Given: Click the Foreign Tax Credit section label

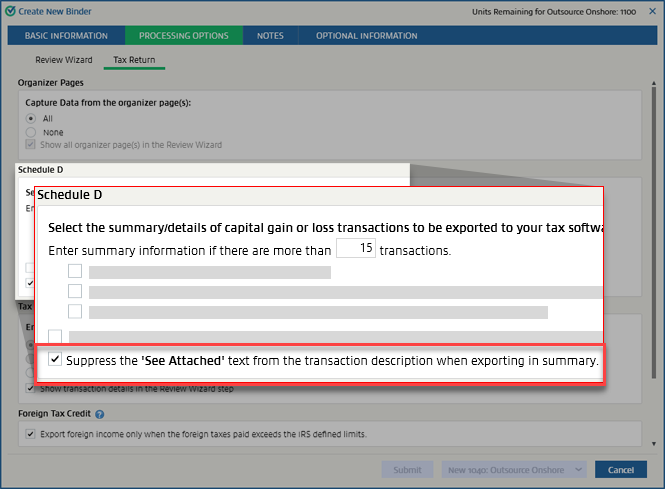Looking at the screenshot, I should [x=54, y=414].
